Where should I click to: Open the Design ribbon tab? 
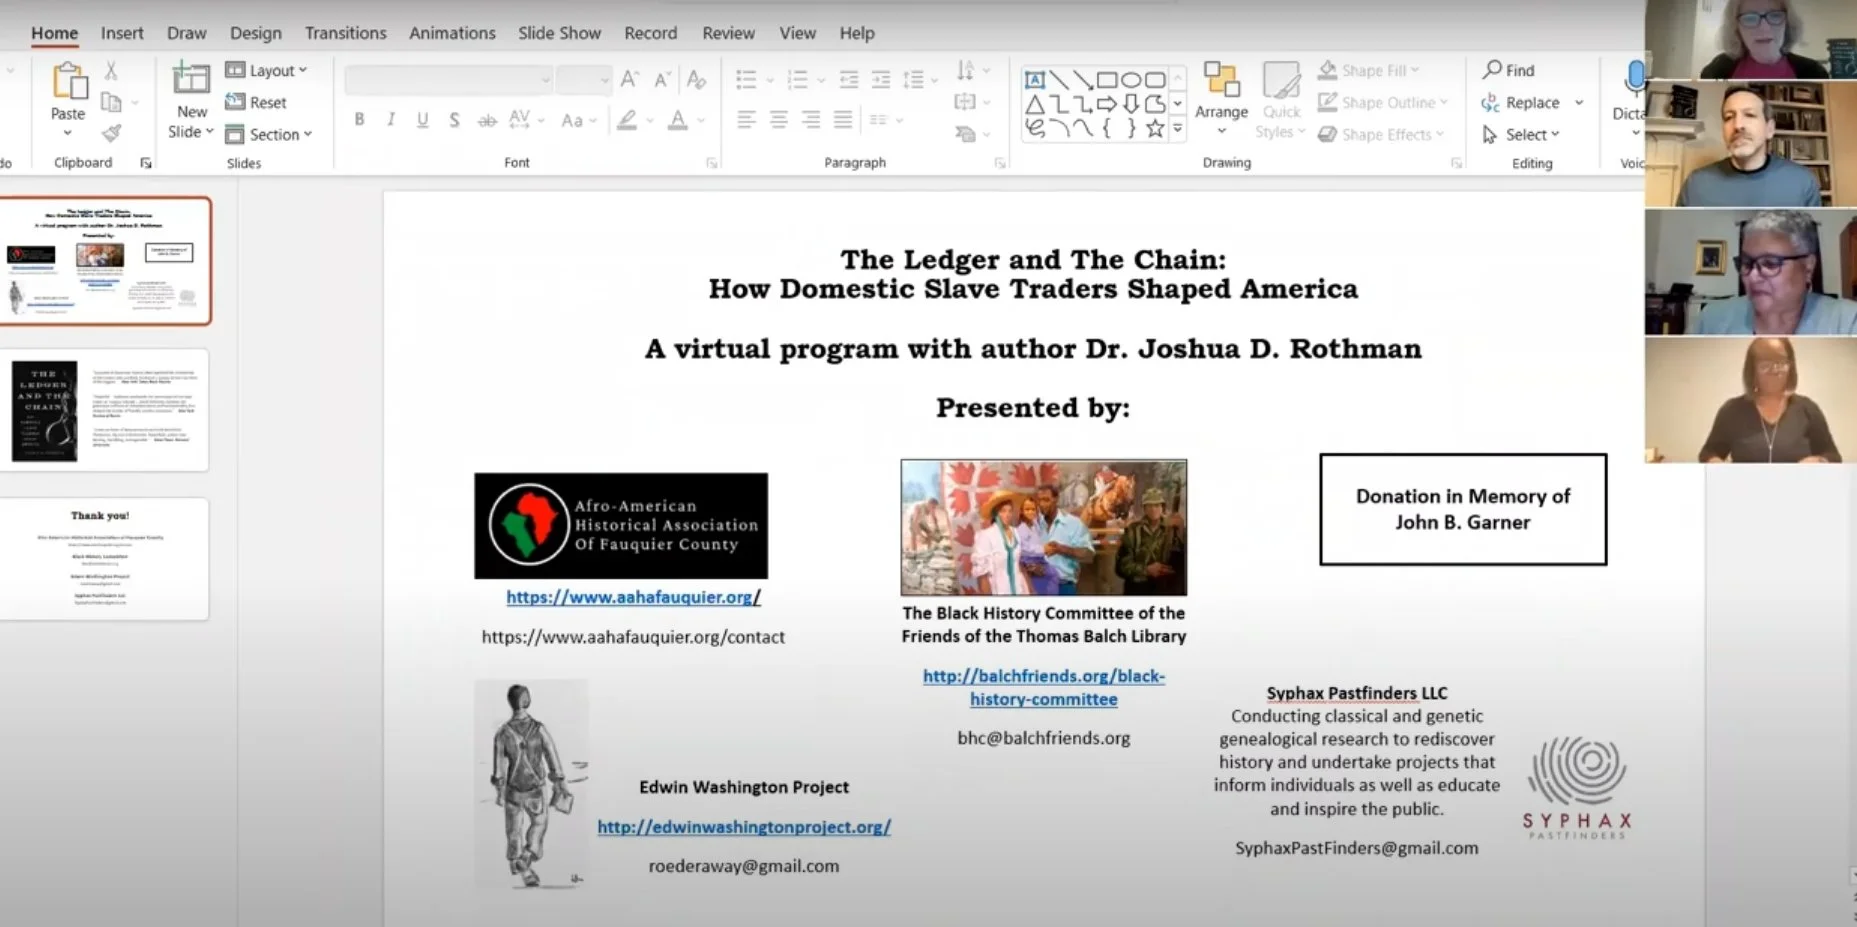tap(256, 33)
